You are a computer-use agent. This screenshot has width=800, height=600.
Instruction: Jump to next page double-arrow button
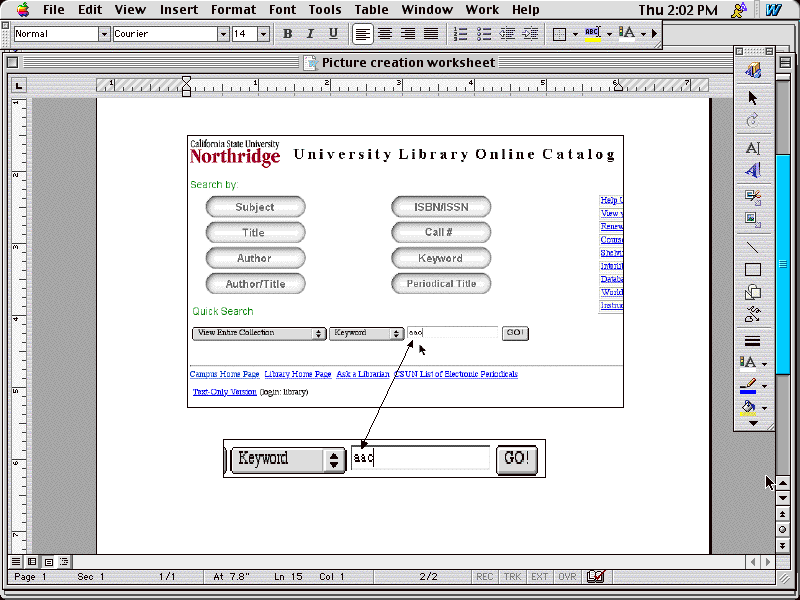[x=782, y=545]
